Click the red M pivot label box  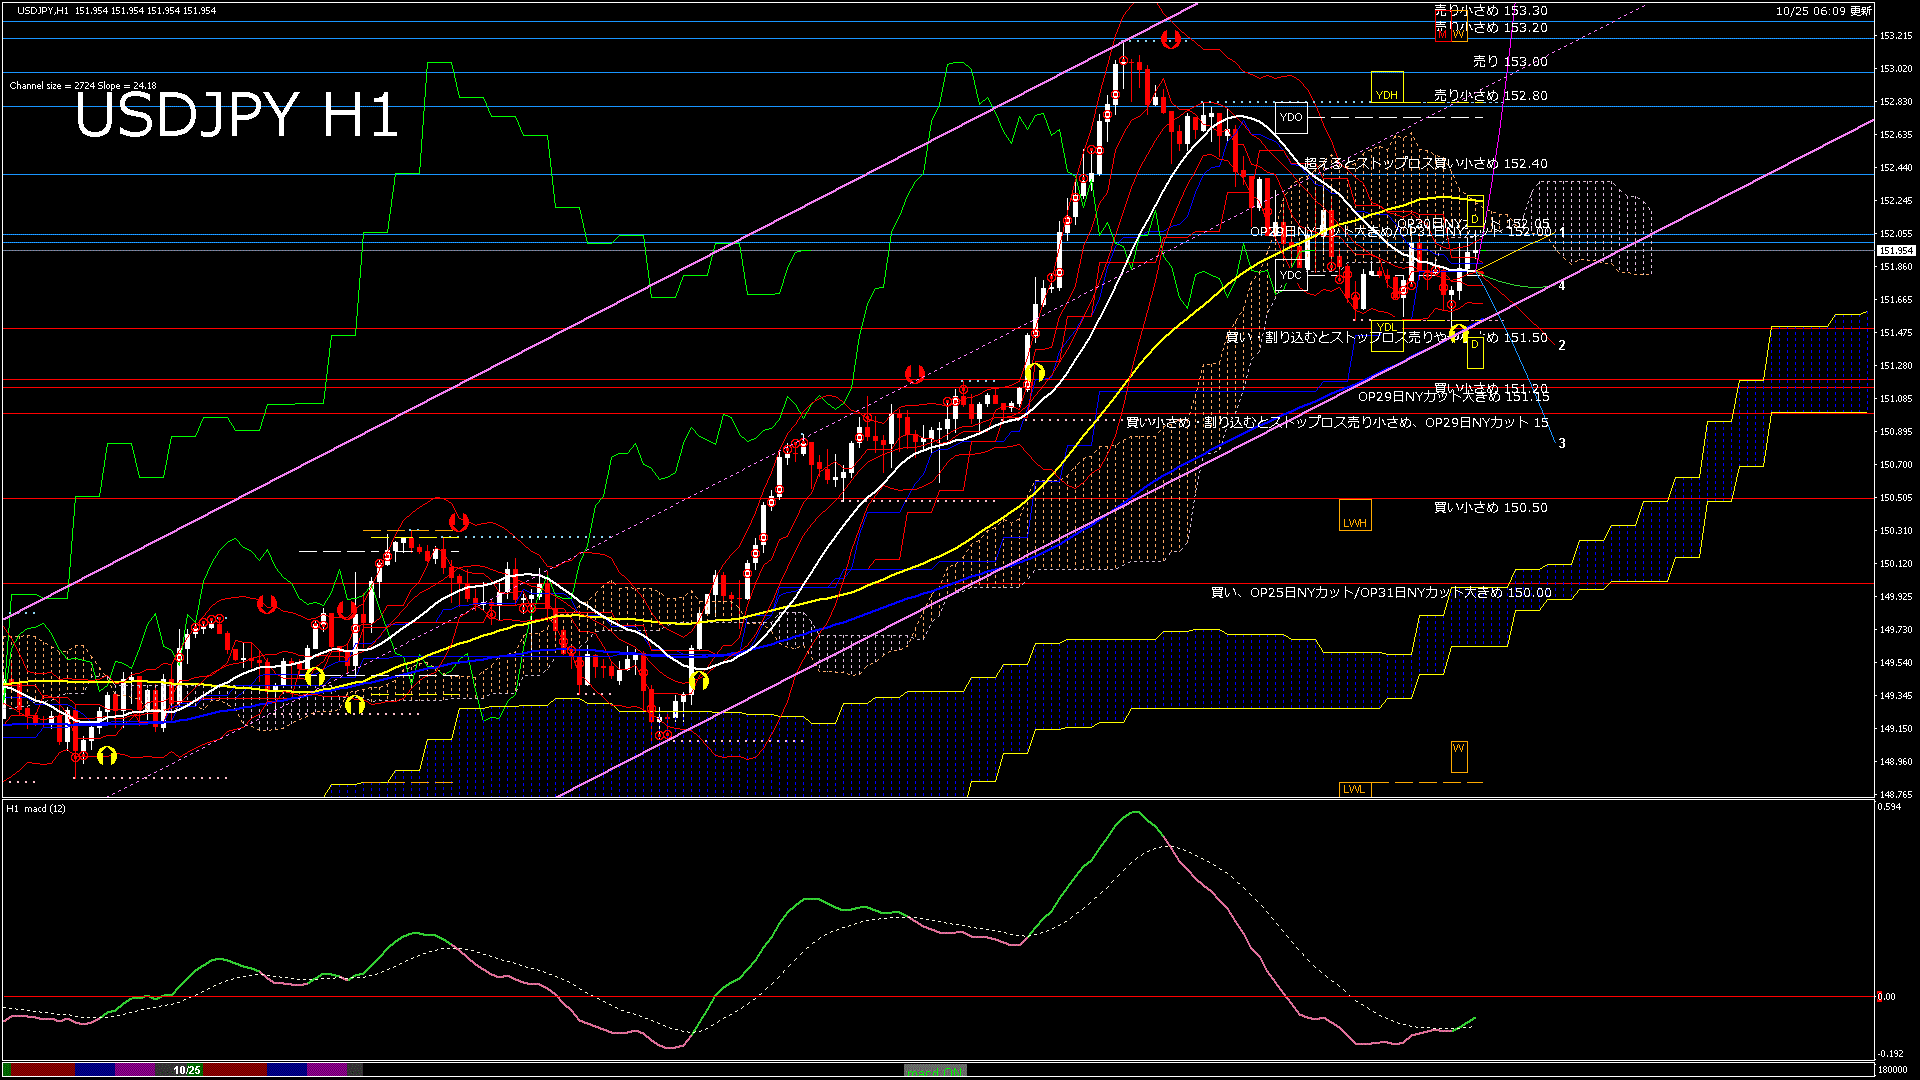tap(1442, 34)
